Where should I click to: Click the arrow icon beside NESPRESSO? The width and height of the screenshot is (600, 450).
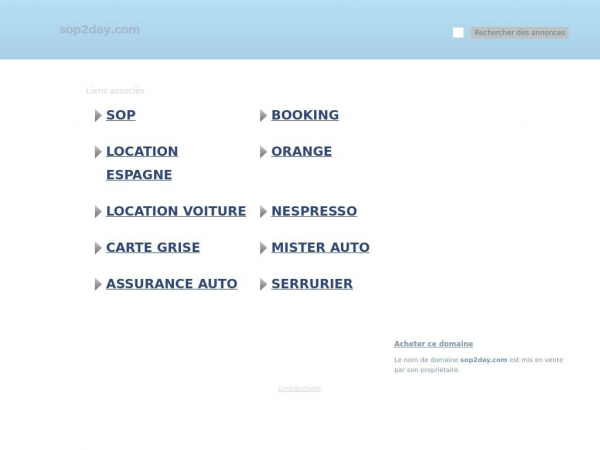[263, 212]
